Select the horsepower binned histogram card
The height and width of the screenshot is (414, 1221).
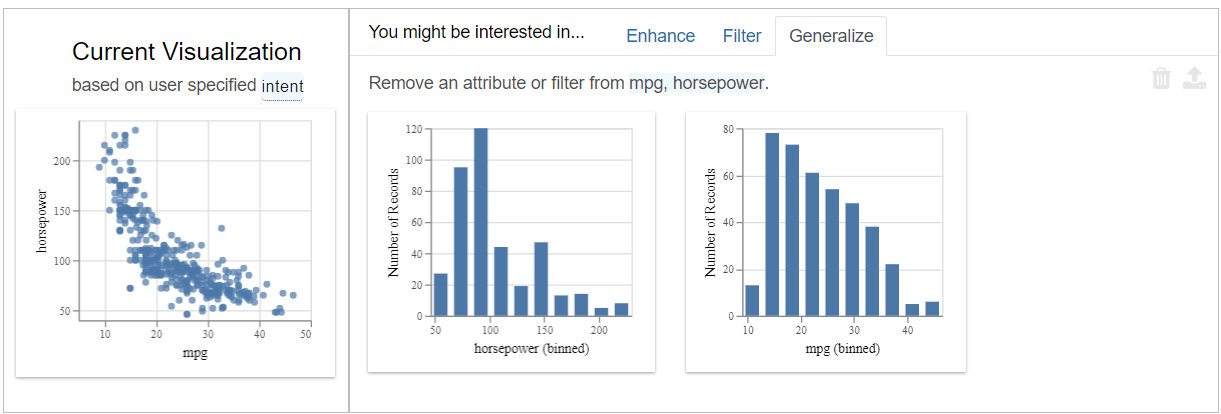tap(511, 242)
